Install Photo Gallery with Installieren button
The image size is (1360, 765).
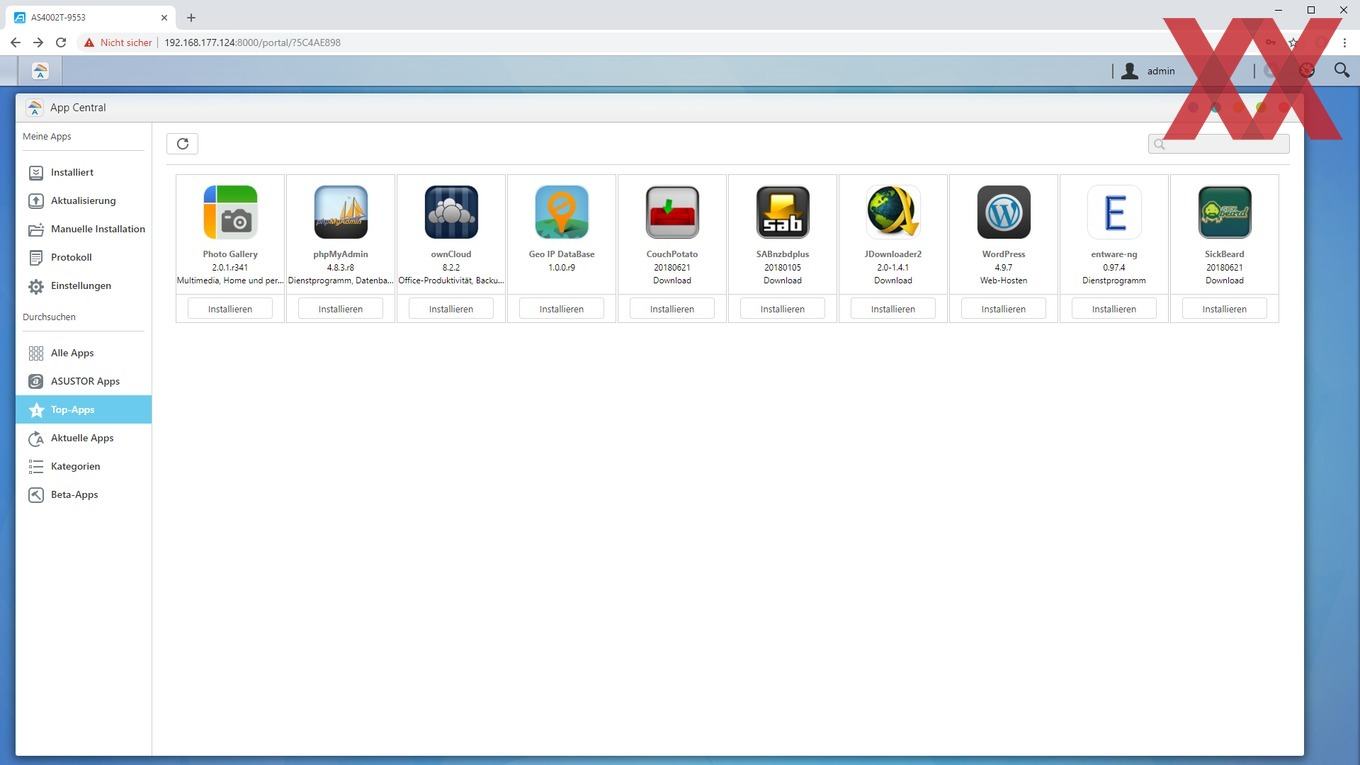230,309
